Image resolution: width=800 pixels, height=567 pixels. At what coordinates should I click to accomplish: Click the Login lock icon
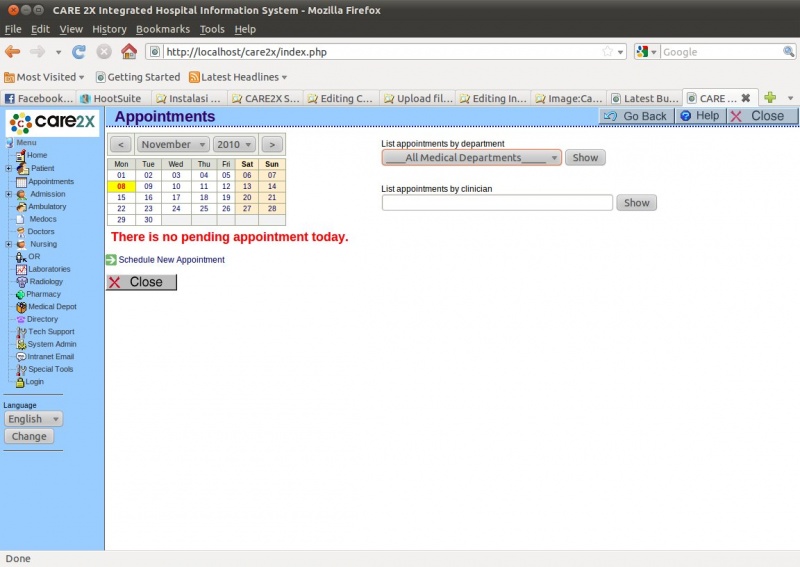pyautogui.click(x=20, y=382)
